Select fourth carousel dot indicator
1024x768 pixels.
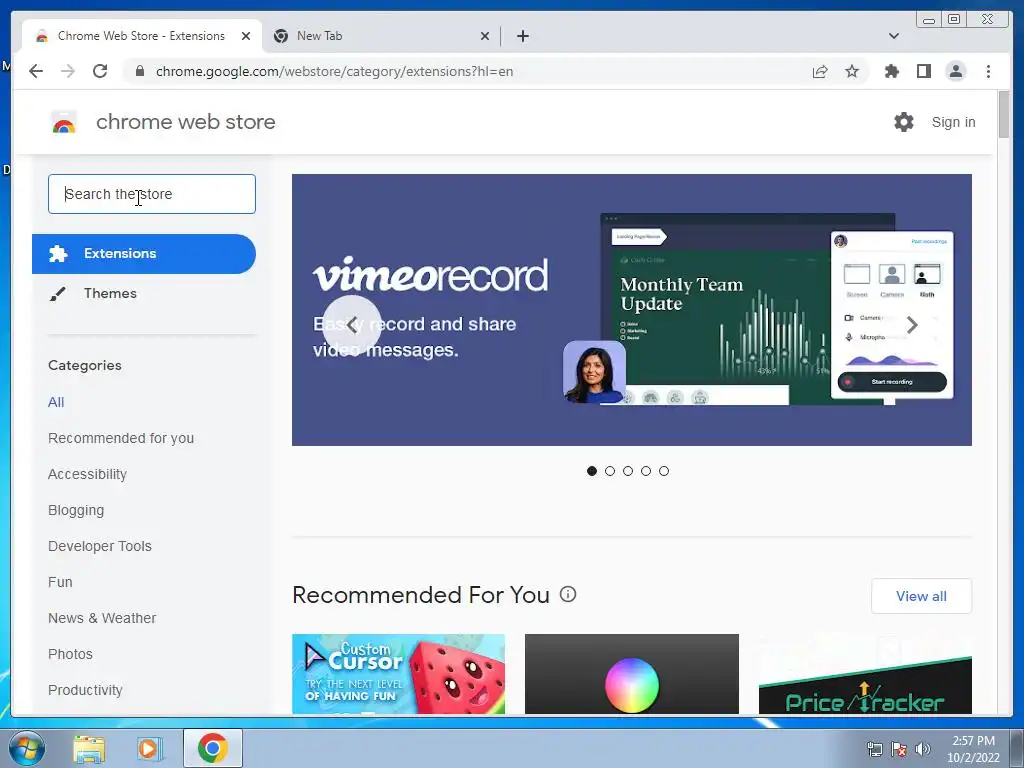coord(646,471)
